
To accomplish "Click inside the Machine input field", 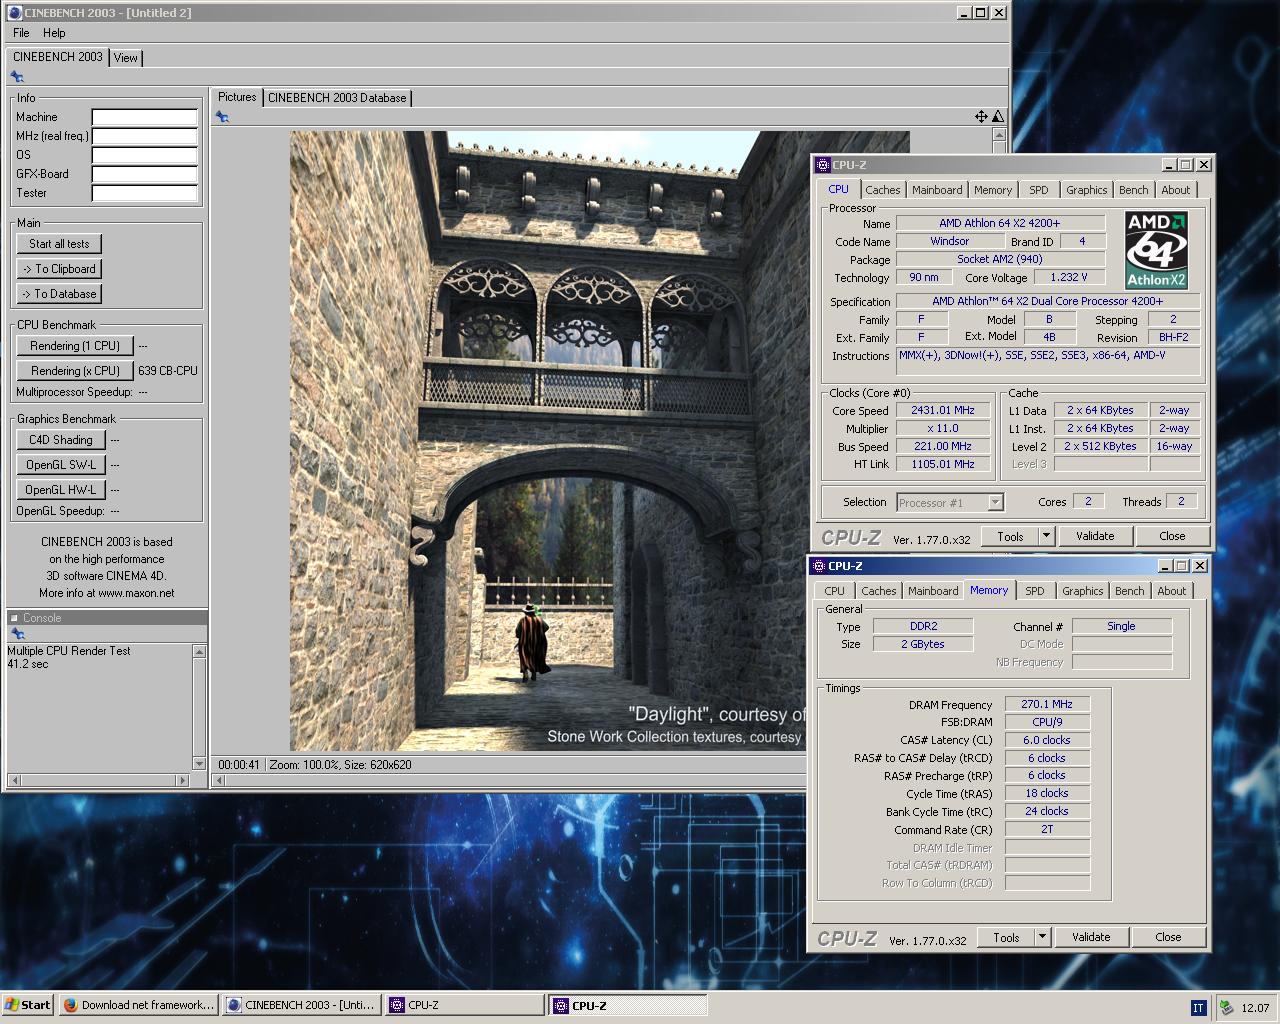I will click(x=145, y=117).
